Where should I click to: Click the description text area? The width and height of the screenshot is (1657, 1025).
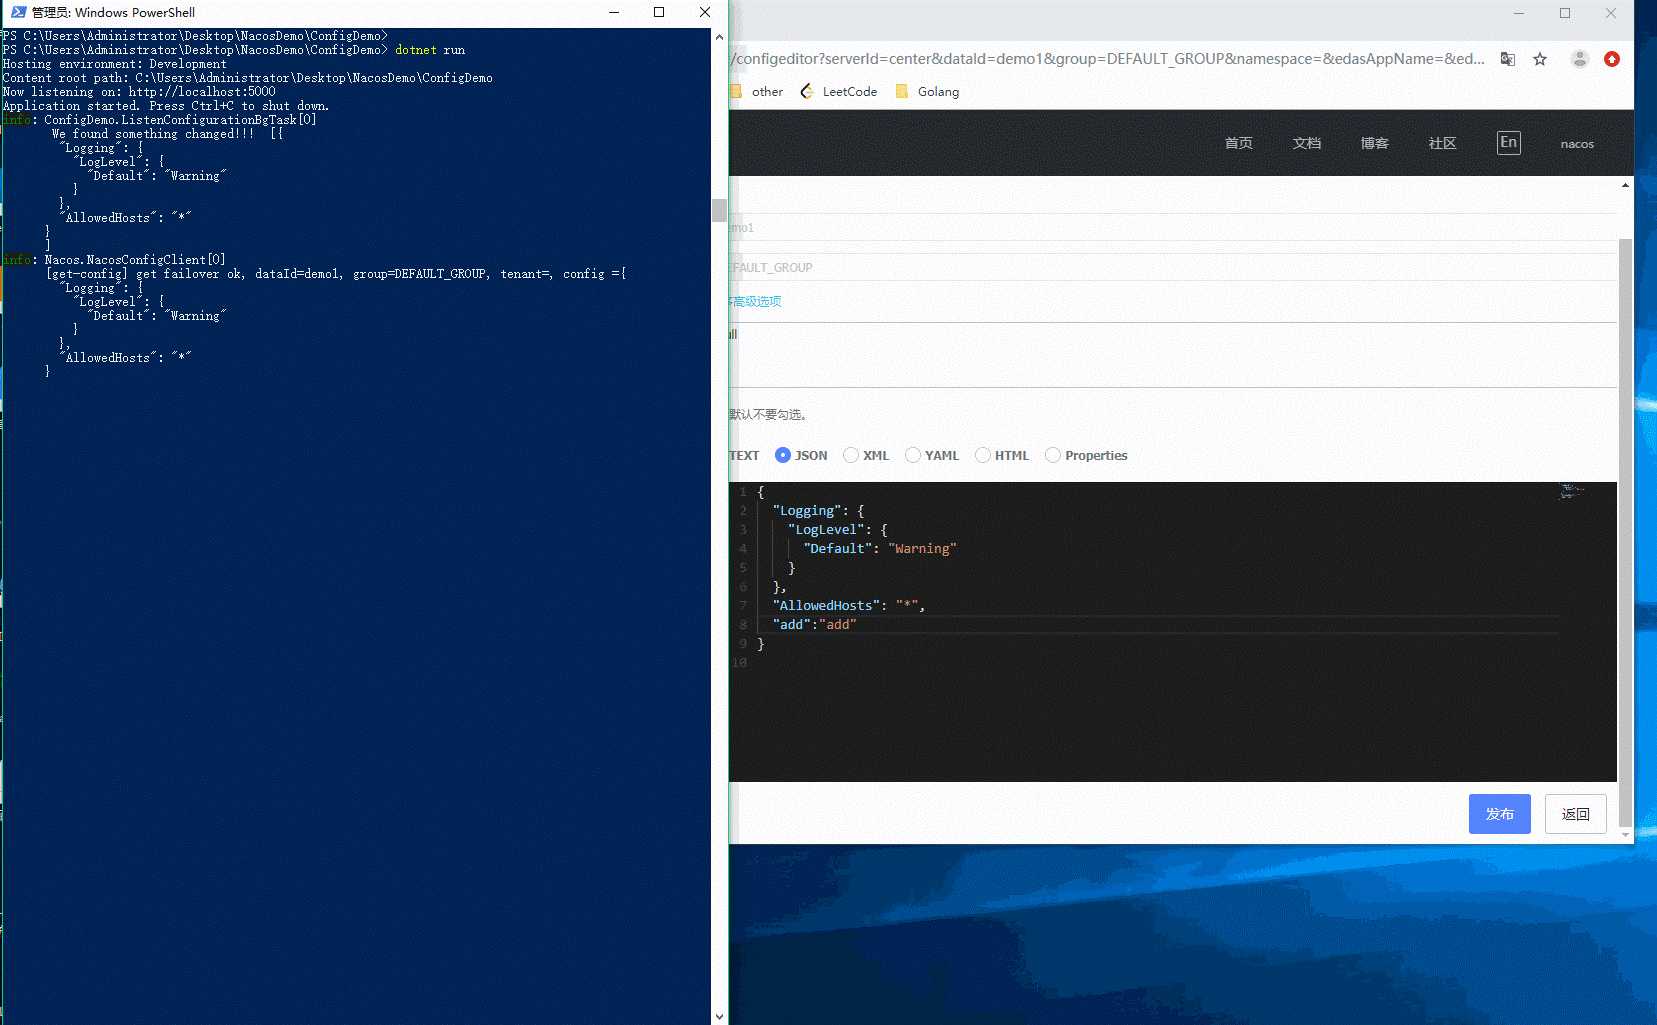1172,355
